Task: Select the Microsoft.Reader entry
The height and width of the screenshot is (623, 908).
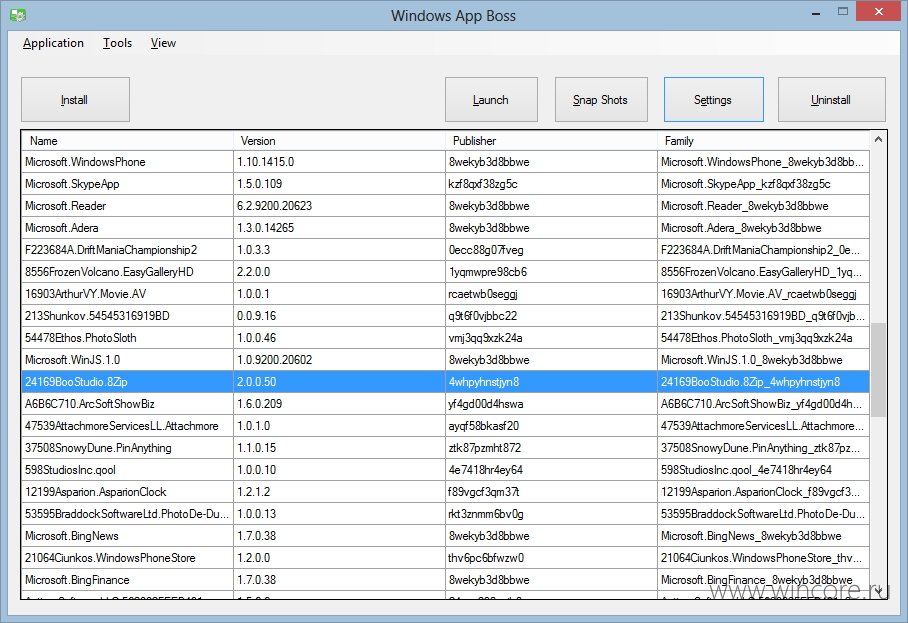Action: [x=445, y=206]
